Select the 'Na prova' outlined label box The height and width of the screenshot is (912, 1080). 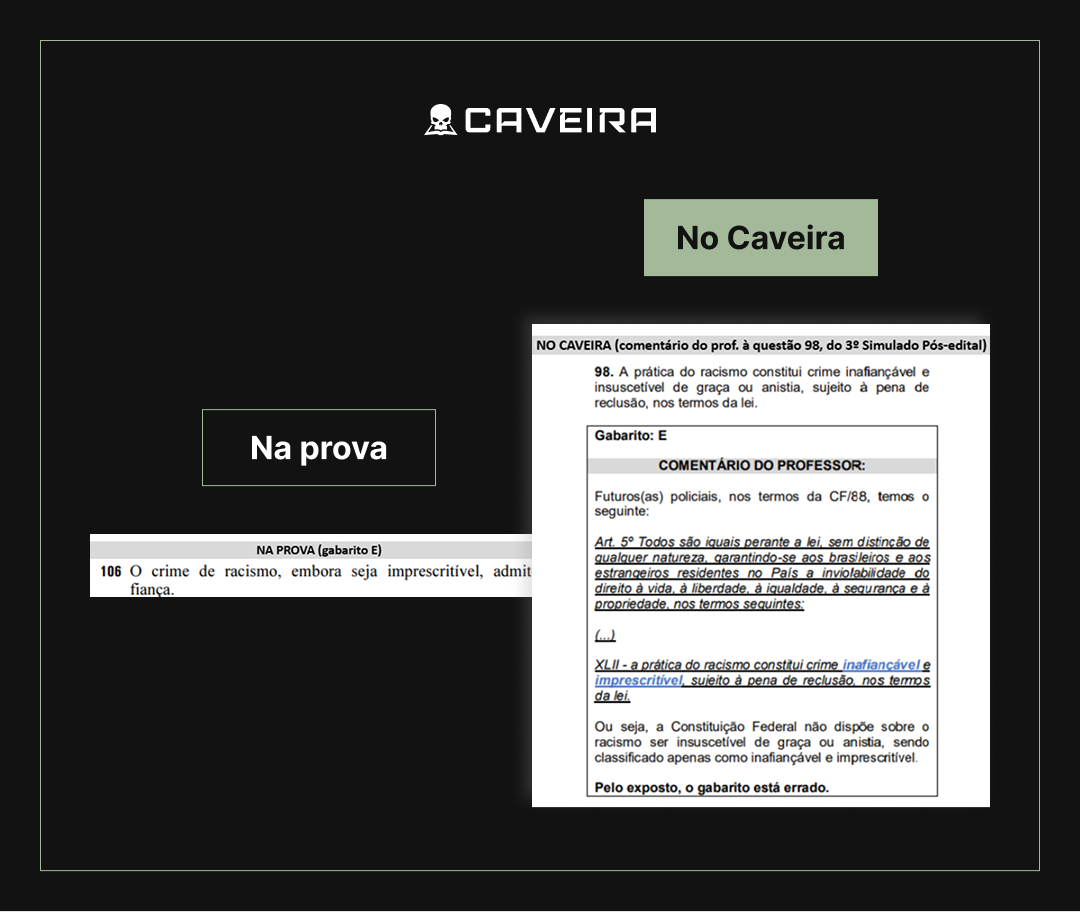(319, 448)
